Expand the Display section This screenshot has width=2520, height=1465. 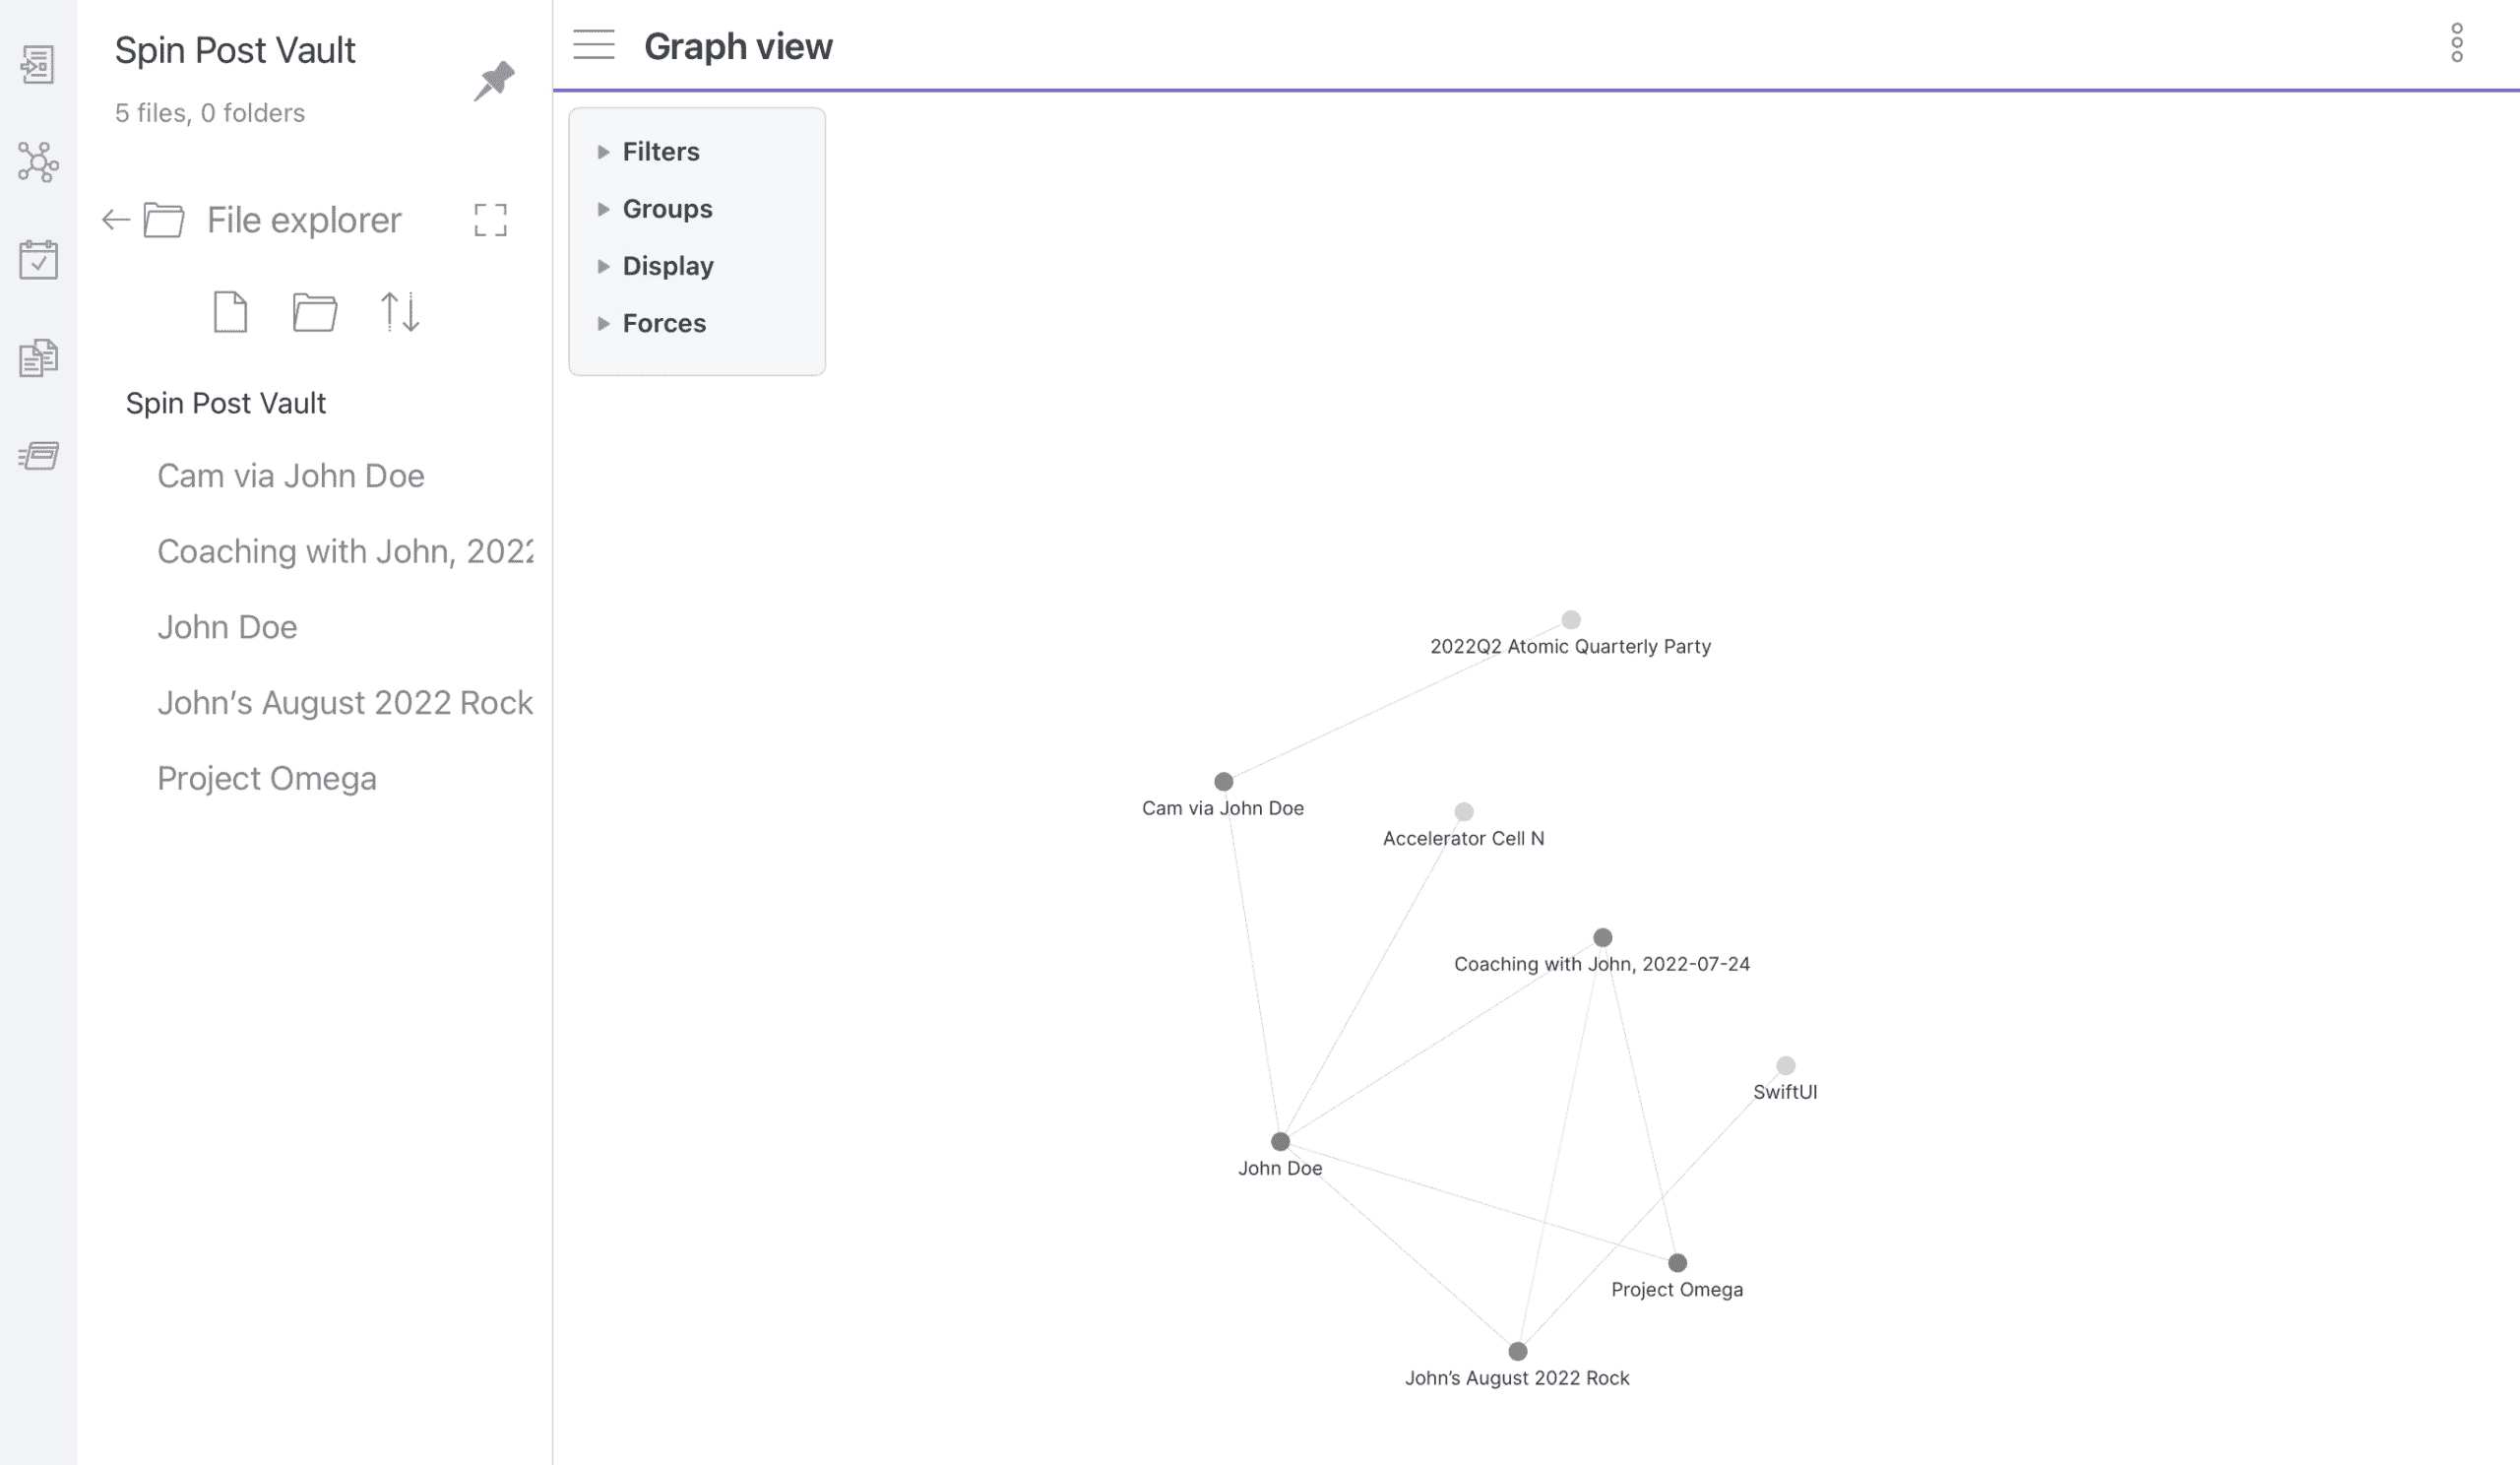[667, 266]
